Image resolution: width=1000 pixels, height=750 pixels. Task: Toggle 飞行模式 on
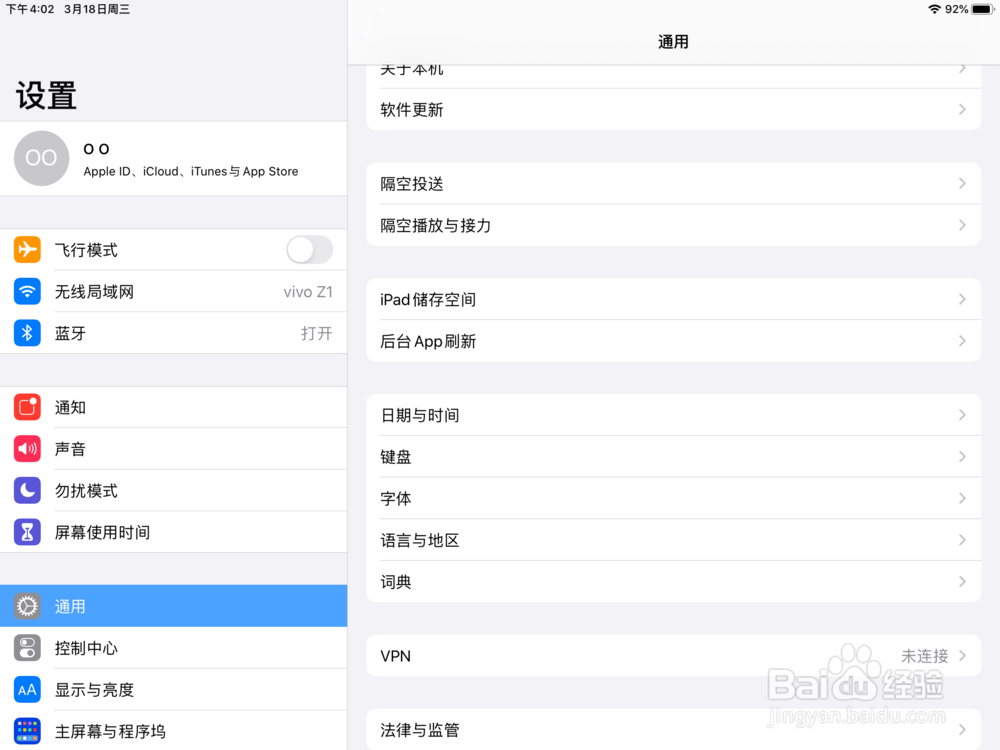[x=309, y=249]
